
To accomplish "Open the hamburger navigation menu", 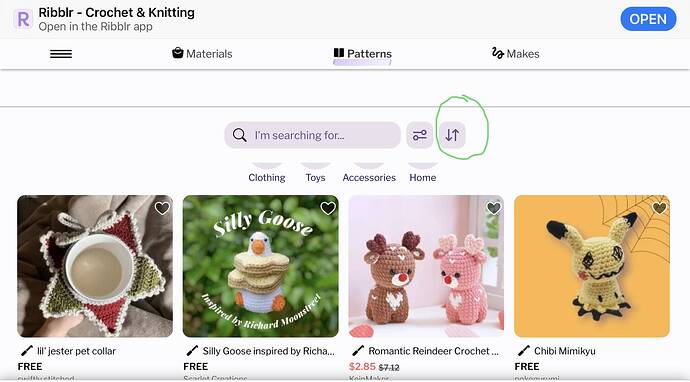I will pos(61,54).
